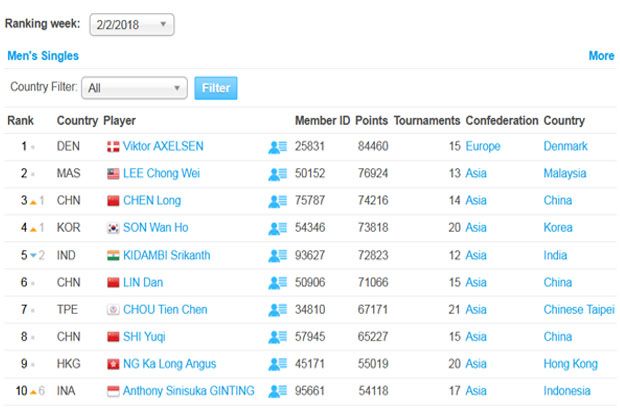
Task: Open LIN Dan's player profile icon
Action: coord(278,282)
